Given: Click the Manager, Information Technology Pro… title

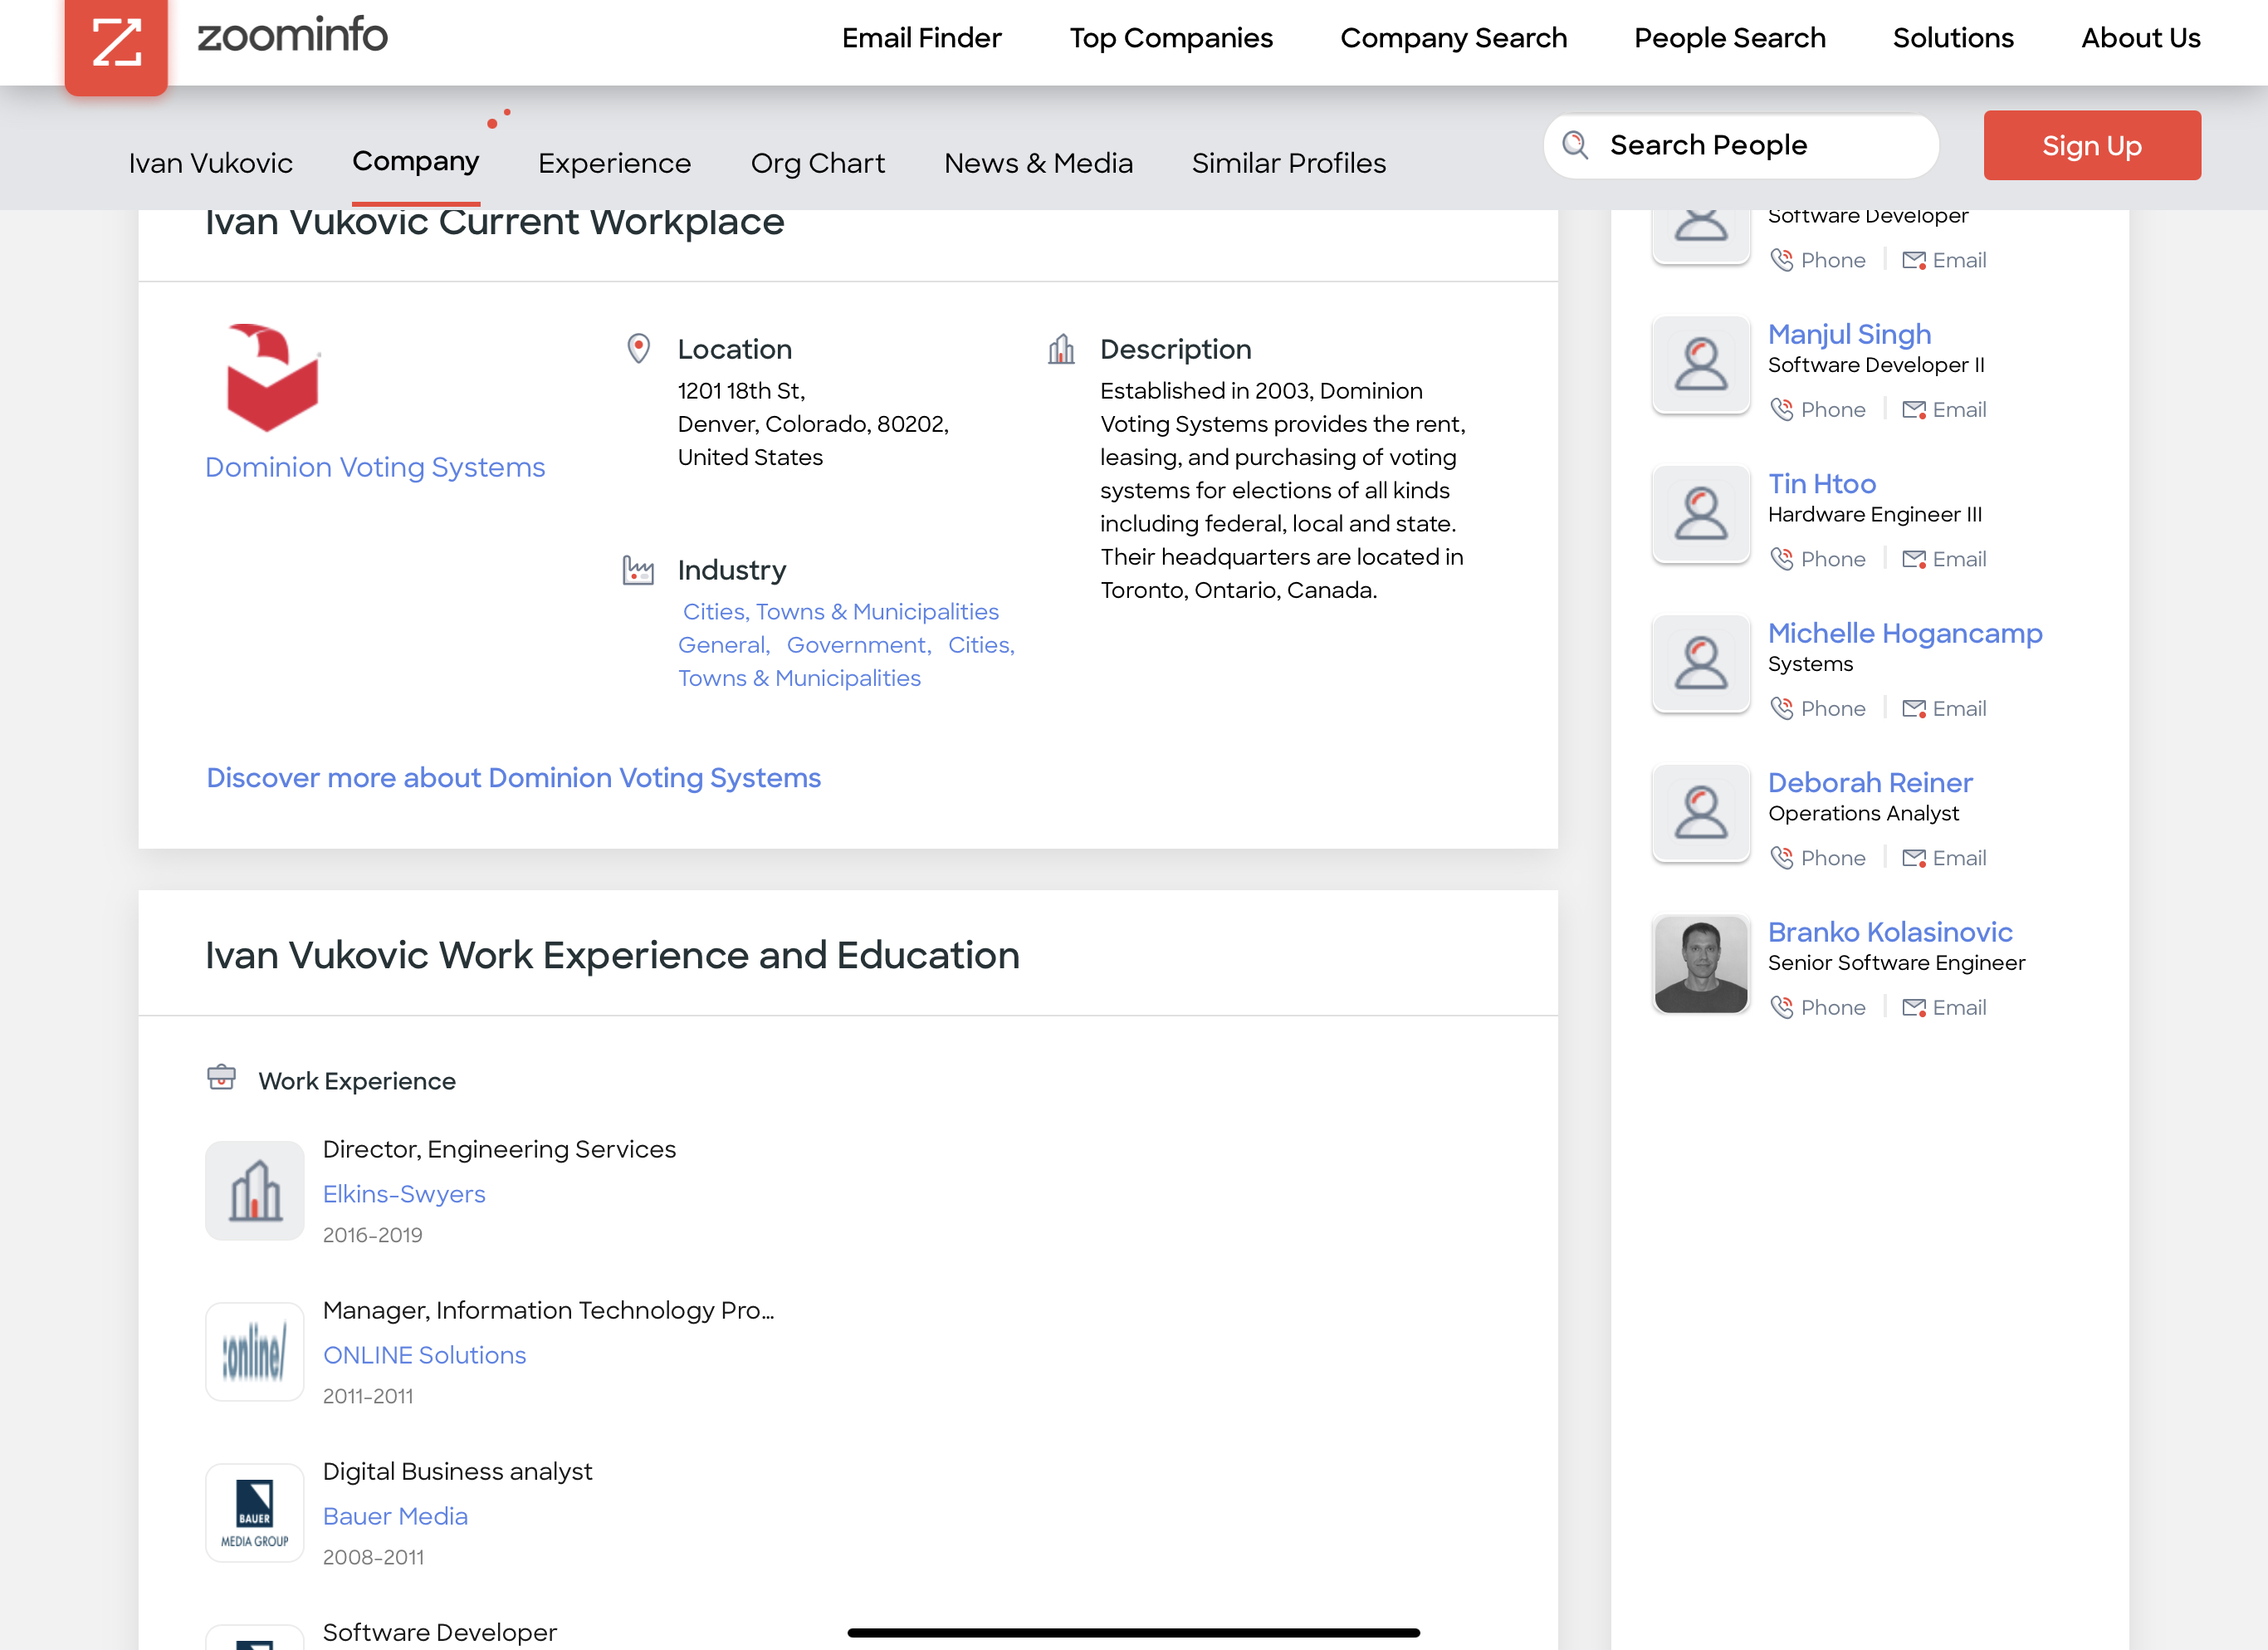Looking at the screenshot, I should point(548,1310).
